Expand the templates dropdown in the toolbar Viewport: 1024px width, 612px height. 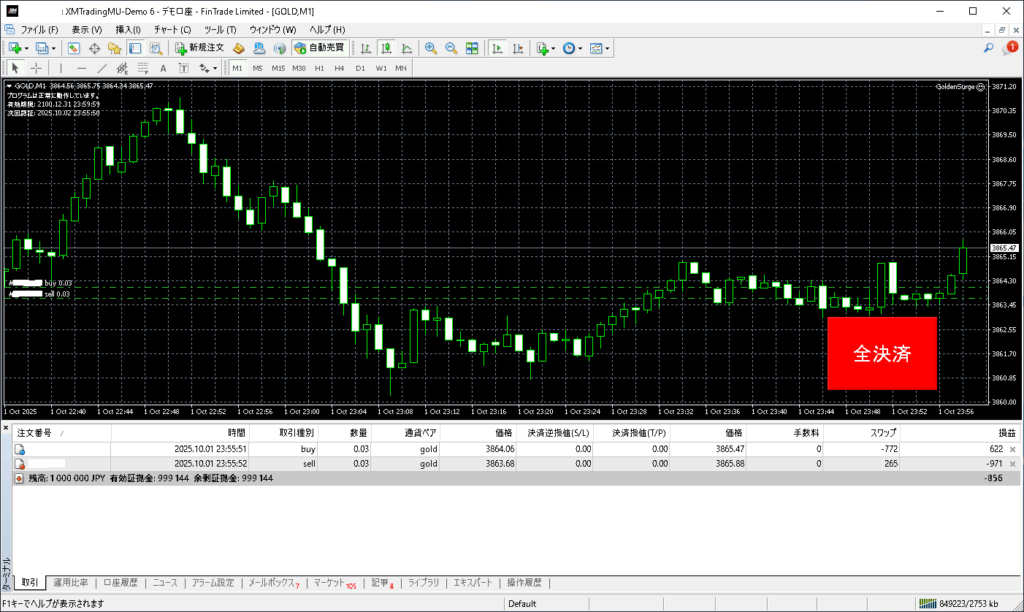607,48
